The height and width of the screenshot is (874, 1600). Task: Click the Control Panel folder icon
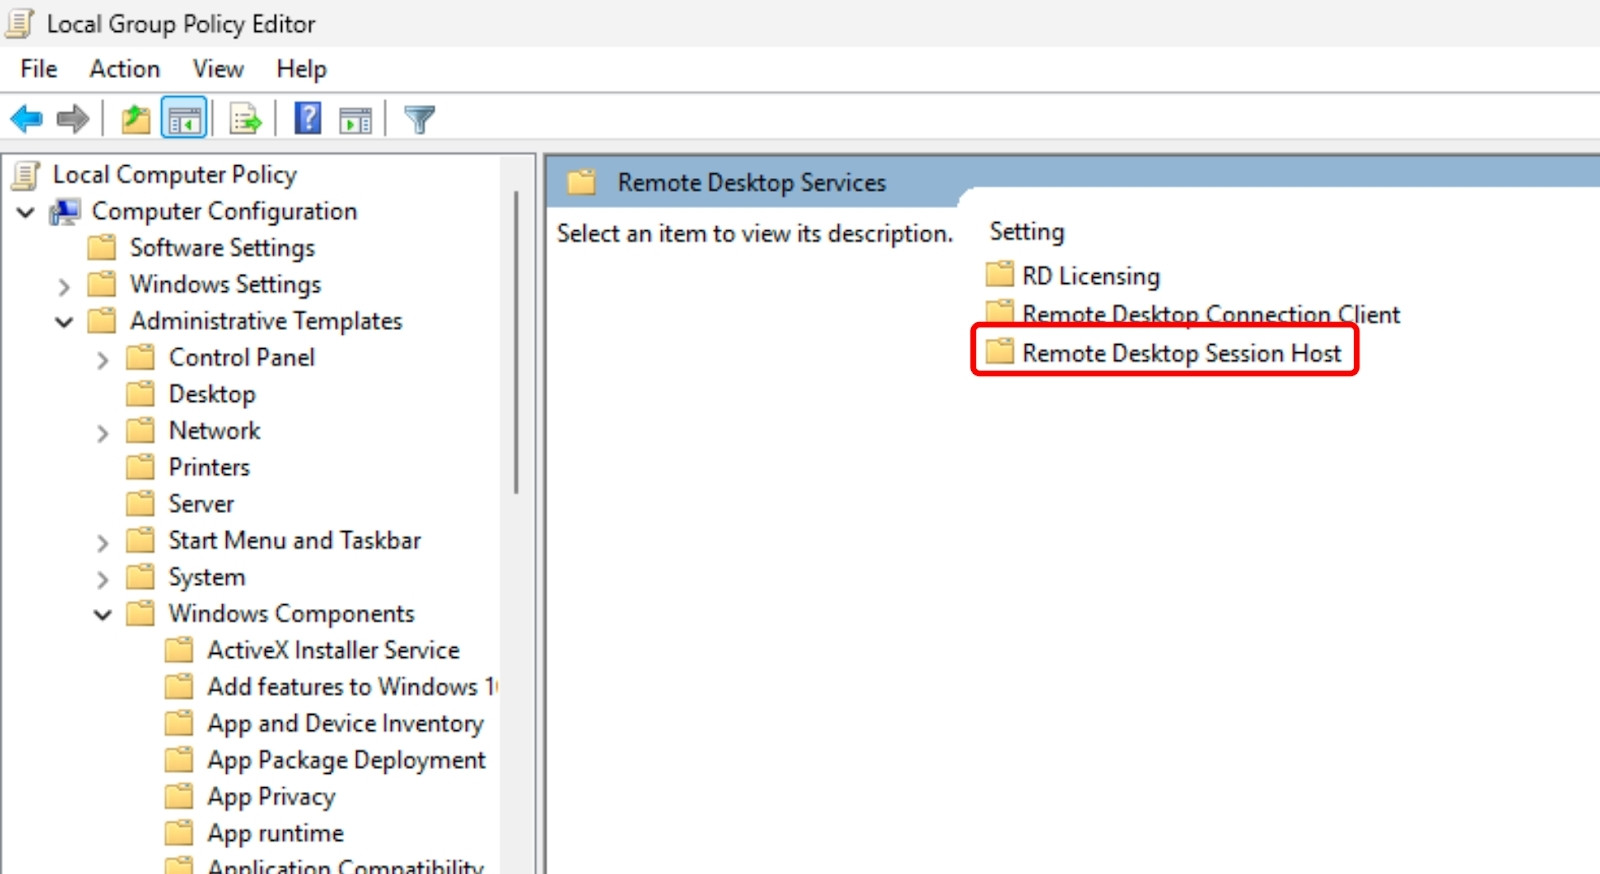pos(140,358)
